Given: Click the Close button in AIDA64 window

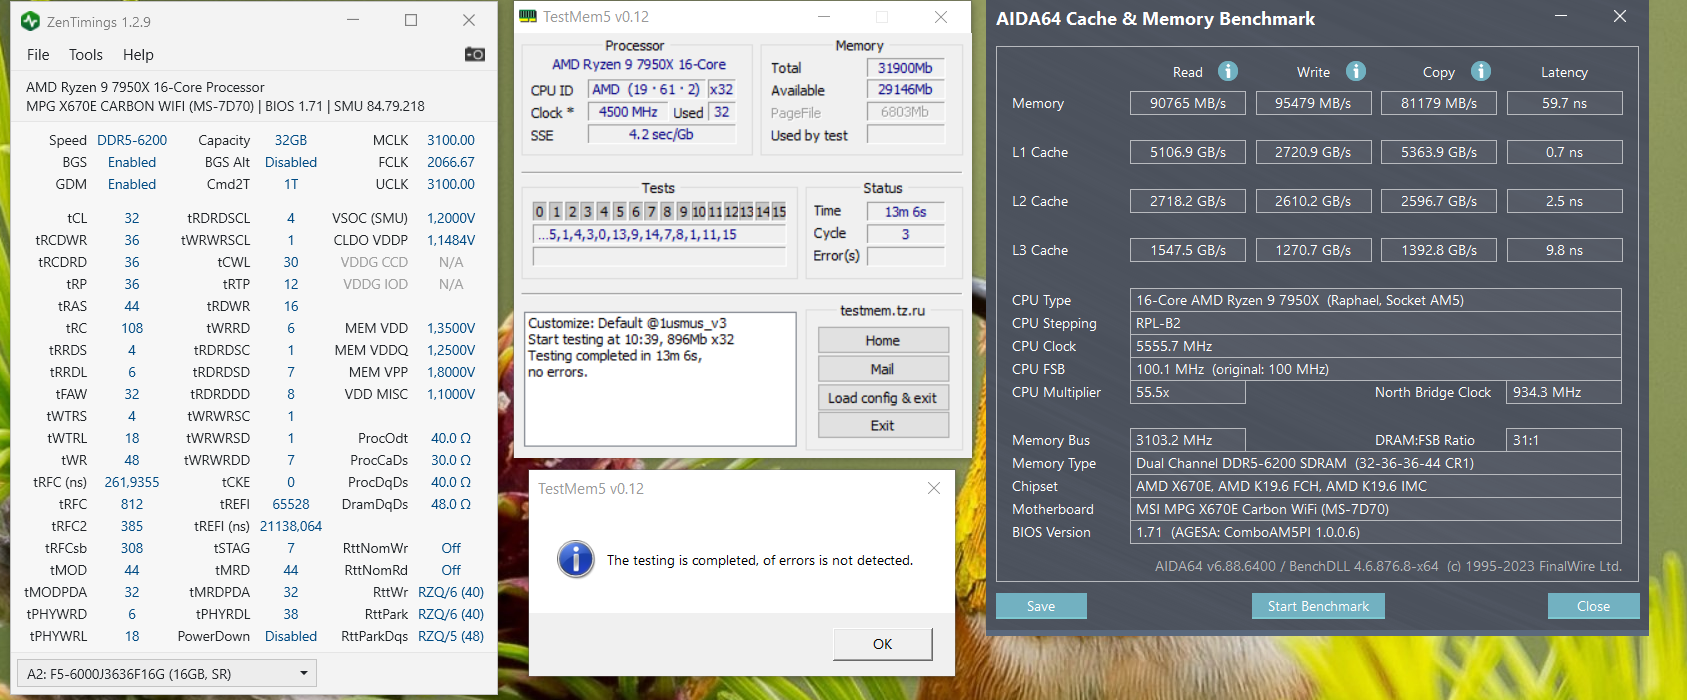Looking at the screenshot, I should [1593, 606].
